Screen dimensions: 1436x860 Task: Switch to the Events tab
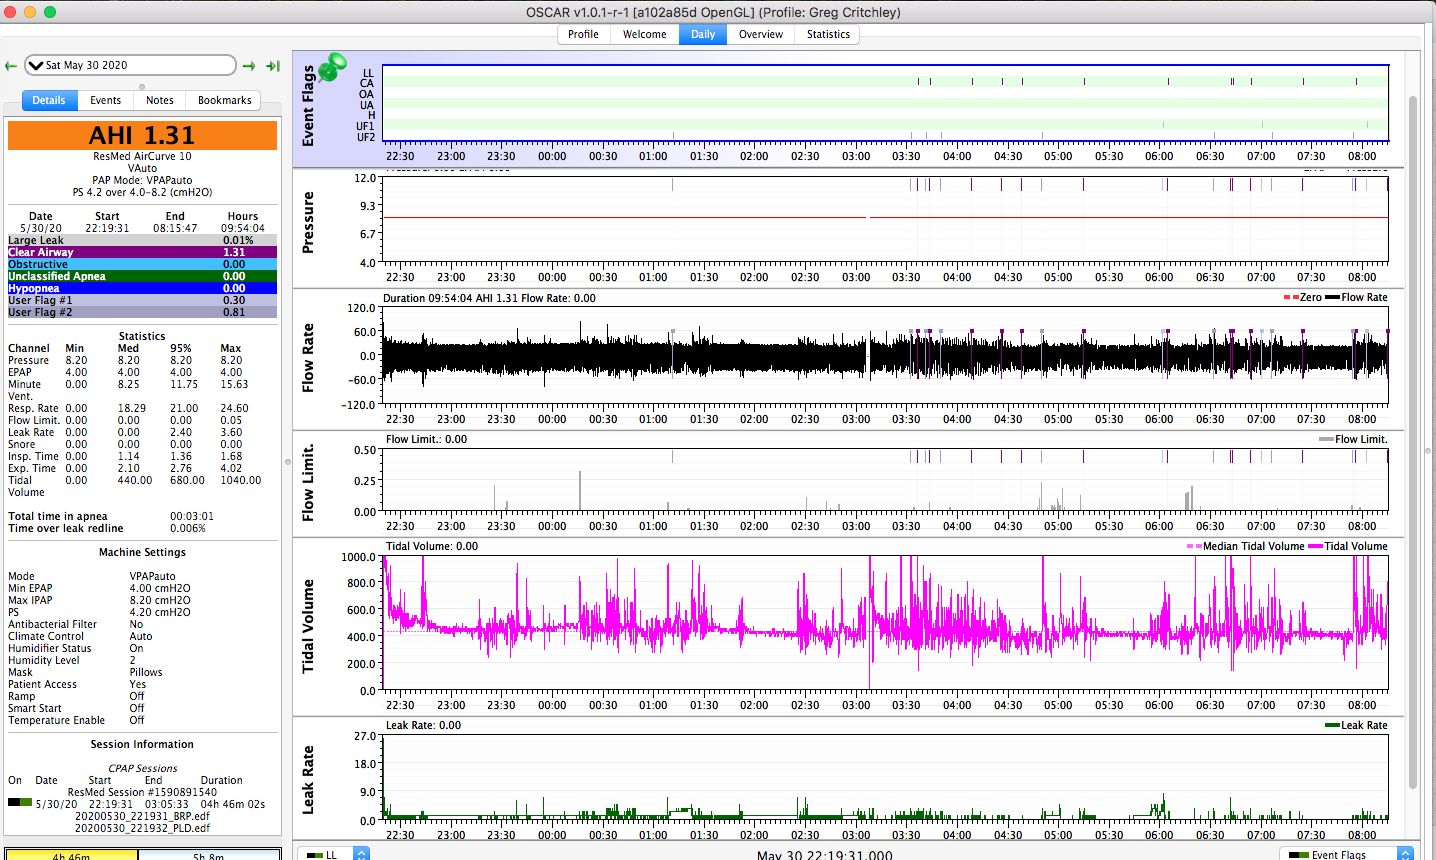(x=105, y=100)
